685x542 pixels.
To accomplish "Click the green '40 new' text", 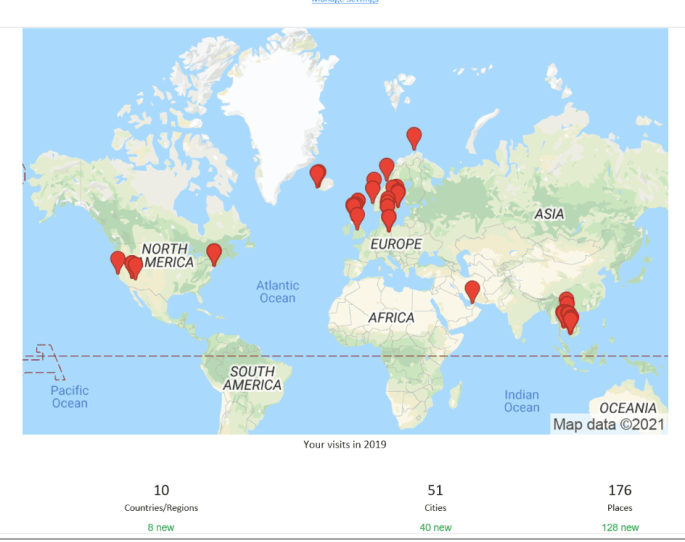I will (435, 527).
